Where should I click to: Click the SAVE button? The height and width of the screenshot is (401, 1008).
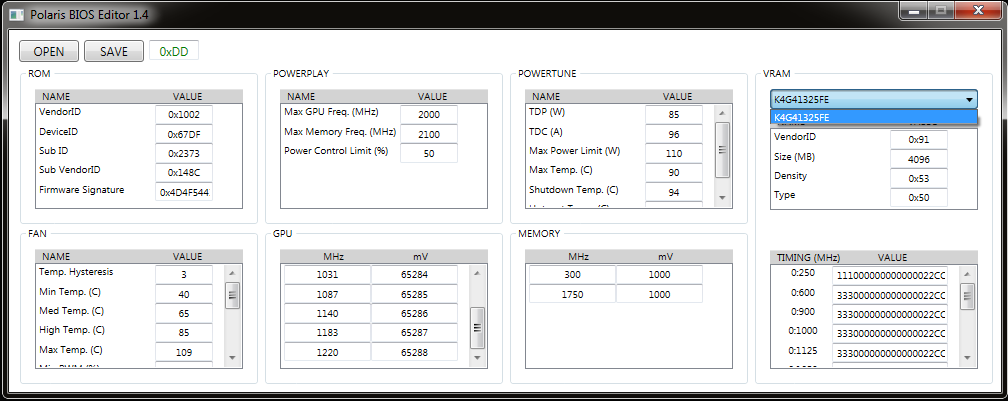click(x=114, y=51)
